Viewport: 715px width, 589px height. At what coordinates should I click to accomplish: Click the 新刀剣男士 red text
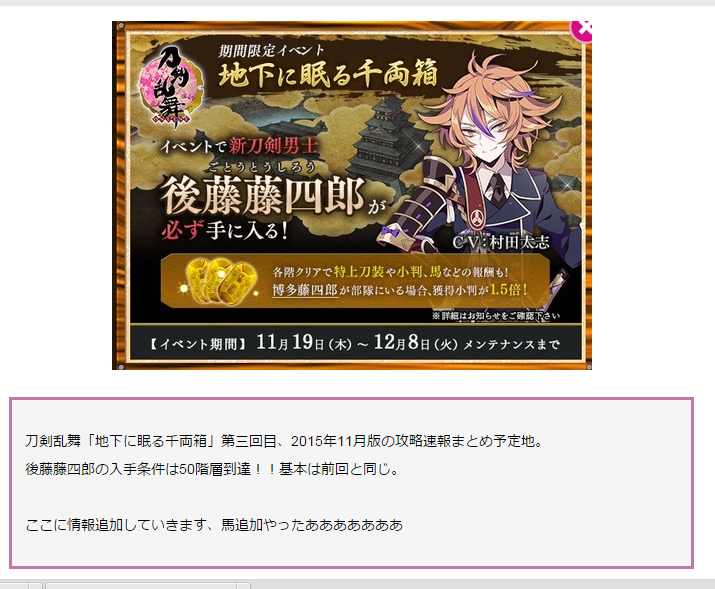click(x=272, y=146)
